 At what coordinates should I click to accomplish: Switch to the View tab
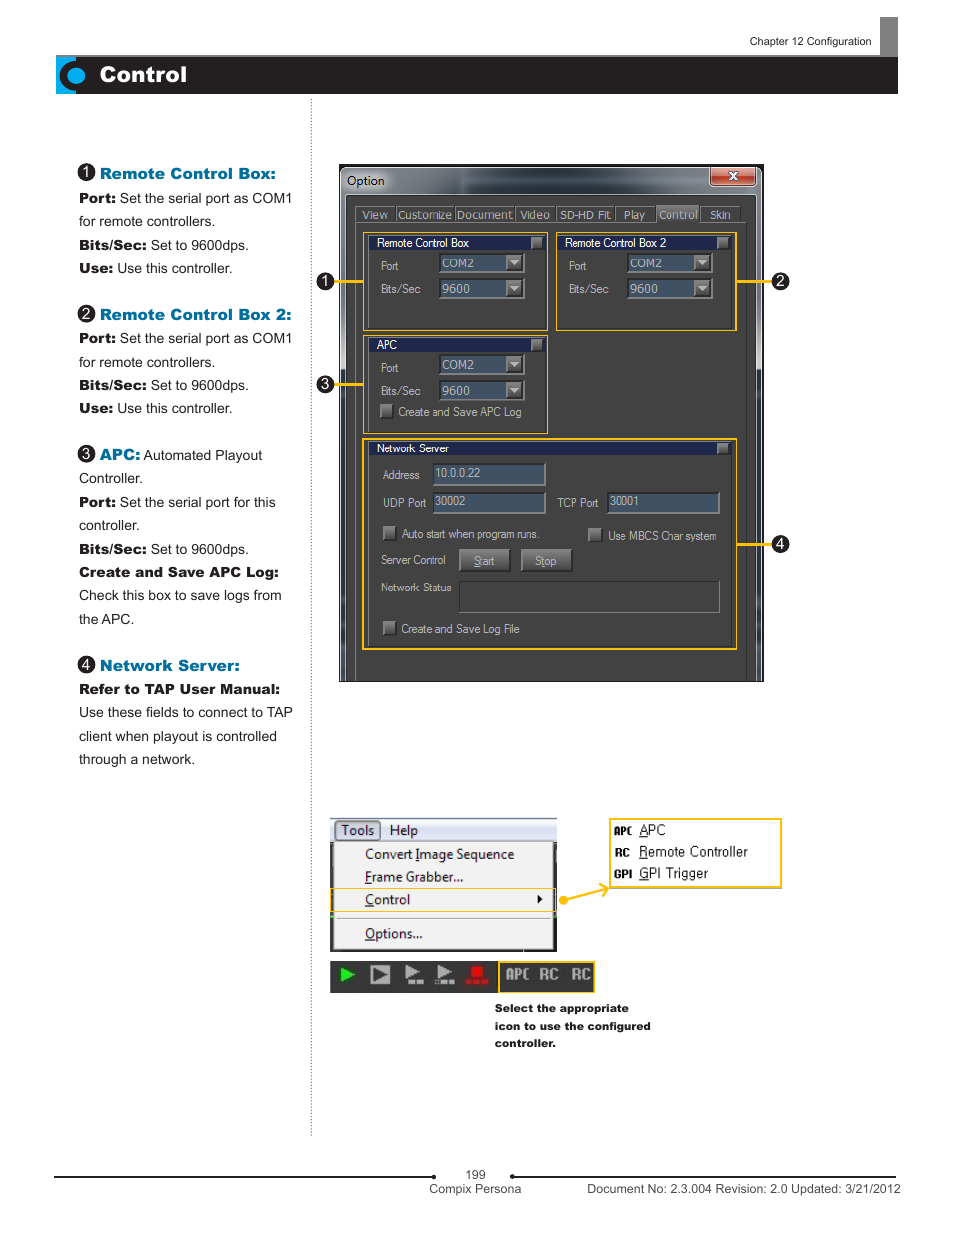pos(375,214)
